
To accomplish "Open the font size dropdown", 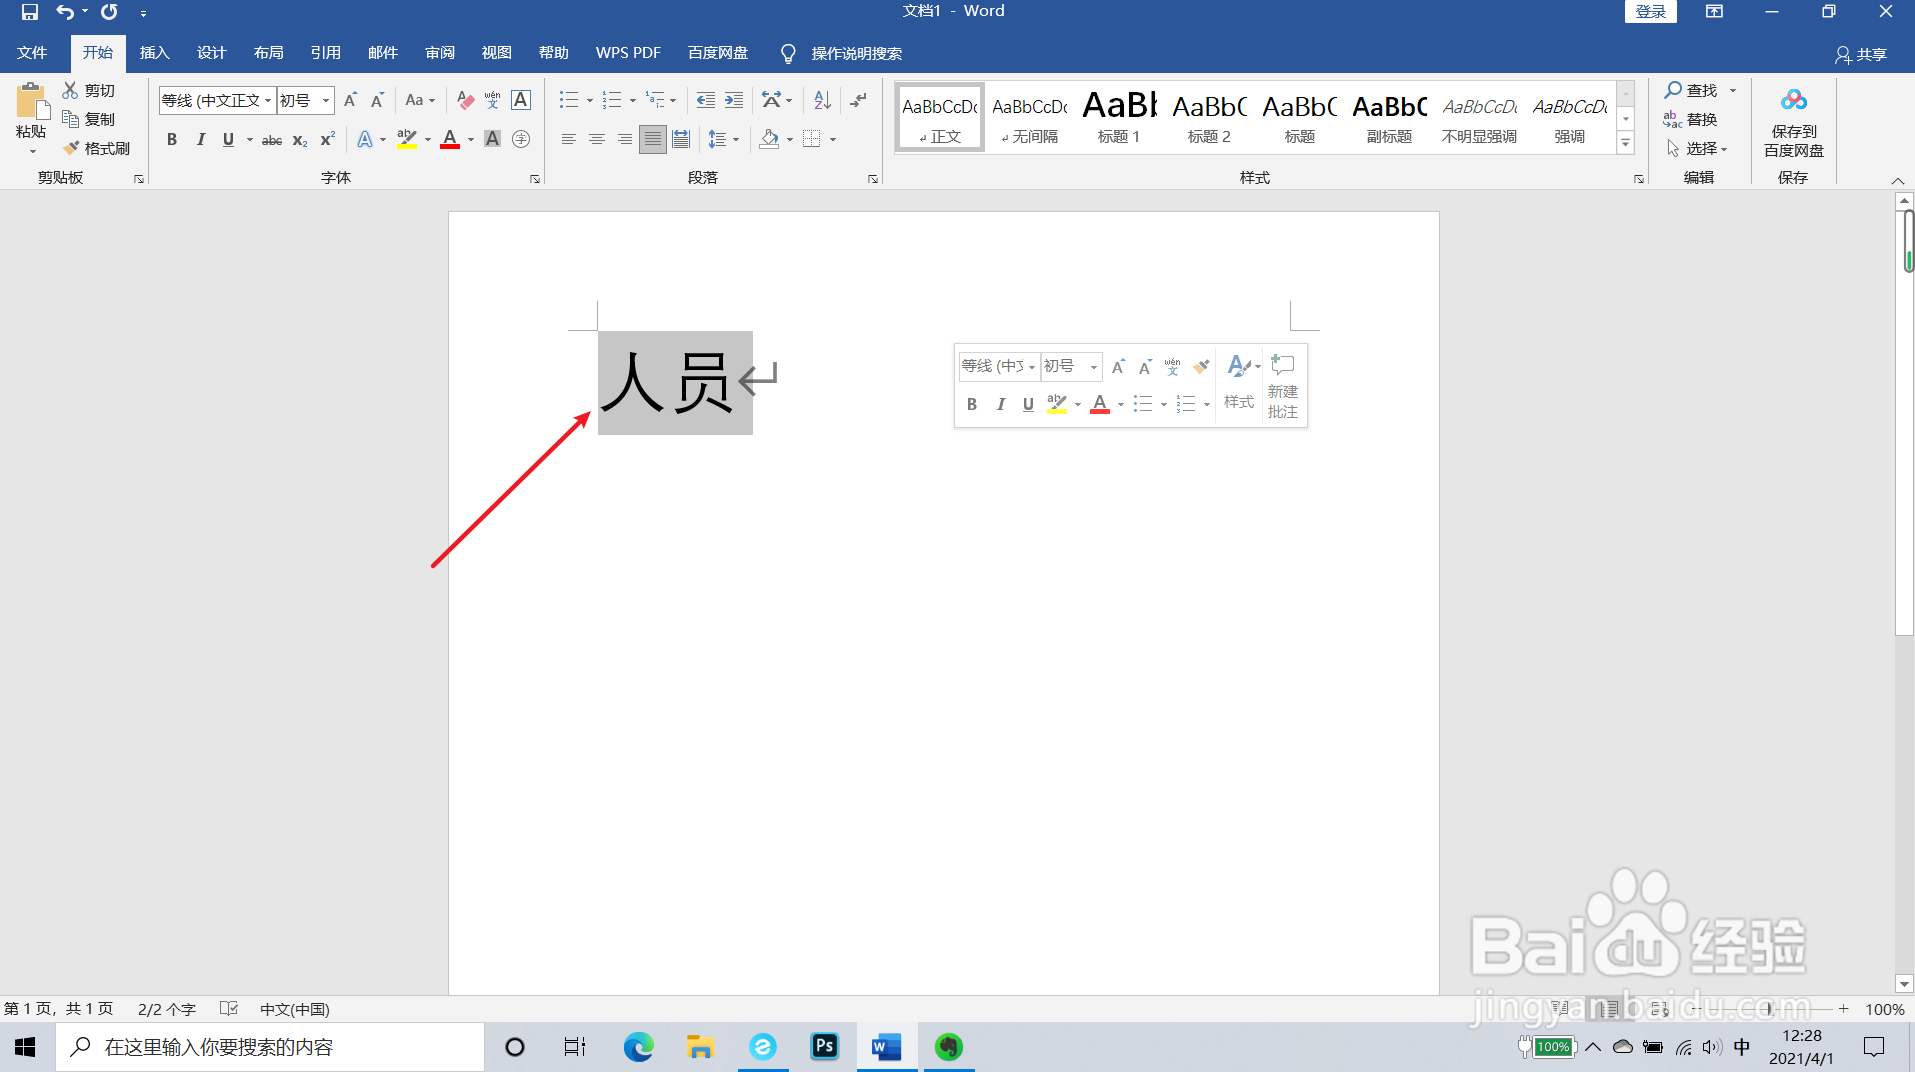I will pyautogui.click(x=324, y=100).
